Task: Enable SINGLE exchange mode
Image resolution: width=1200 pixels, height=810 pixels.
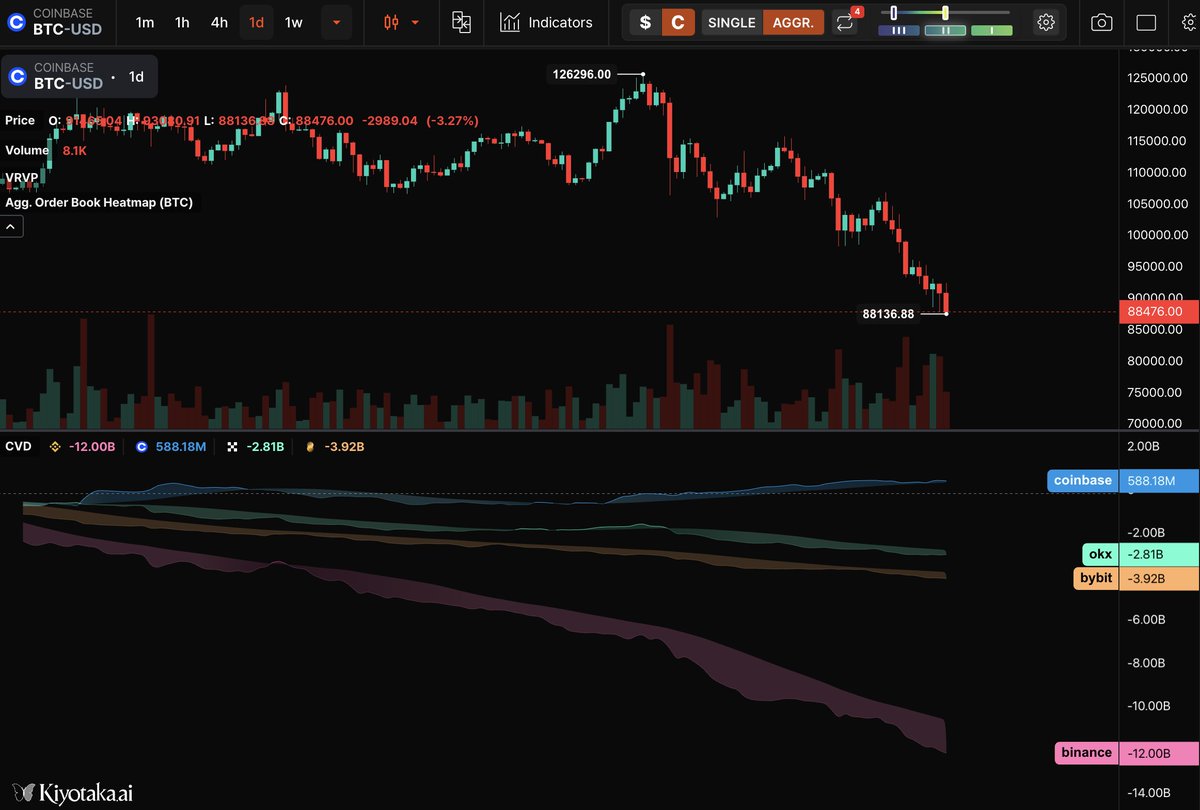Action: [x=731, y=22]
